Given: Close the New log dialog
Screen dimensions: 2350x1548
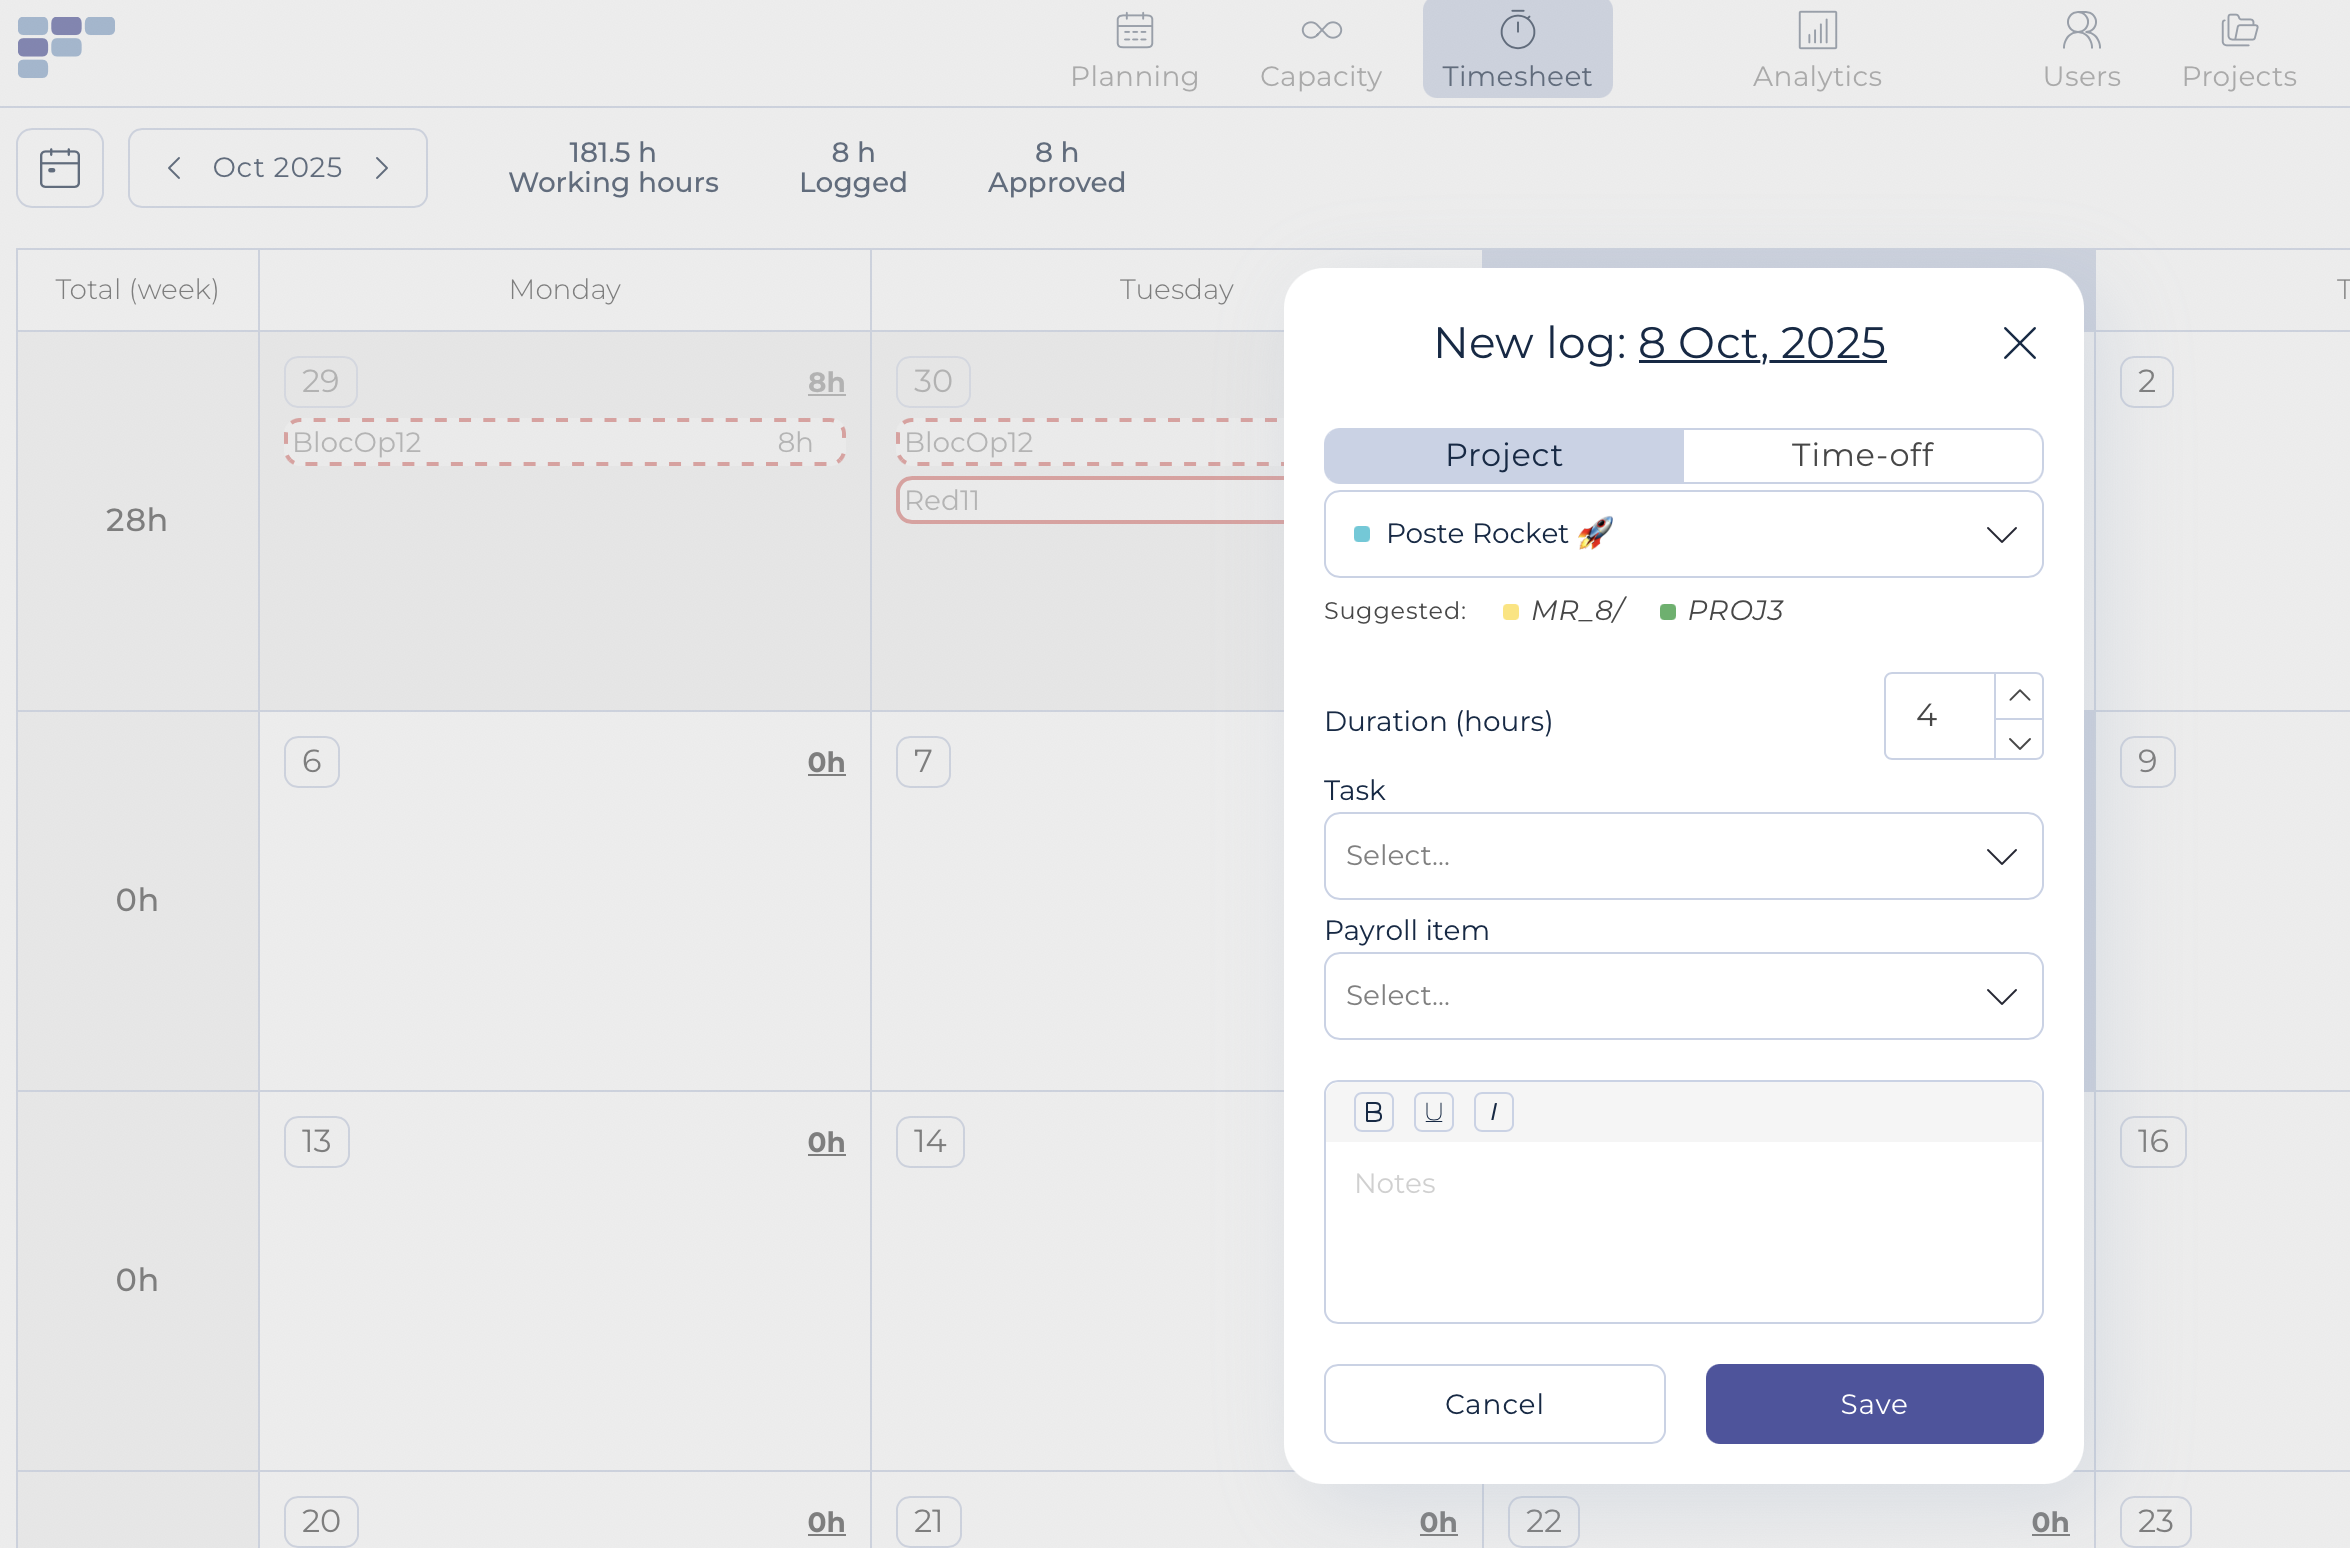Looking at the screenshot, I should (2019, 343).
